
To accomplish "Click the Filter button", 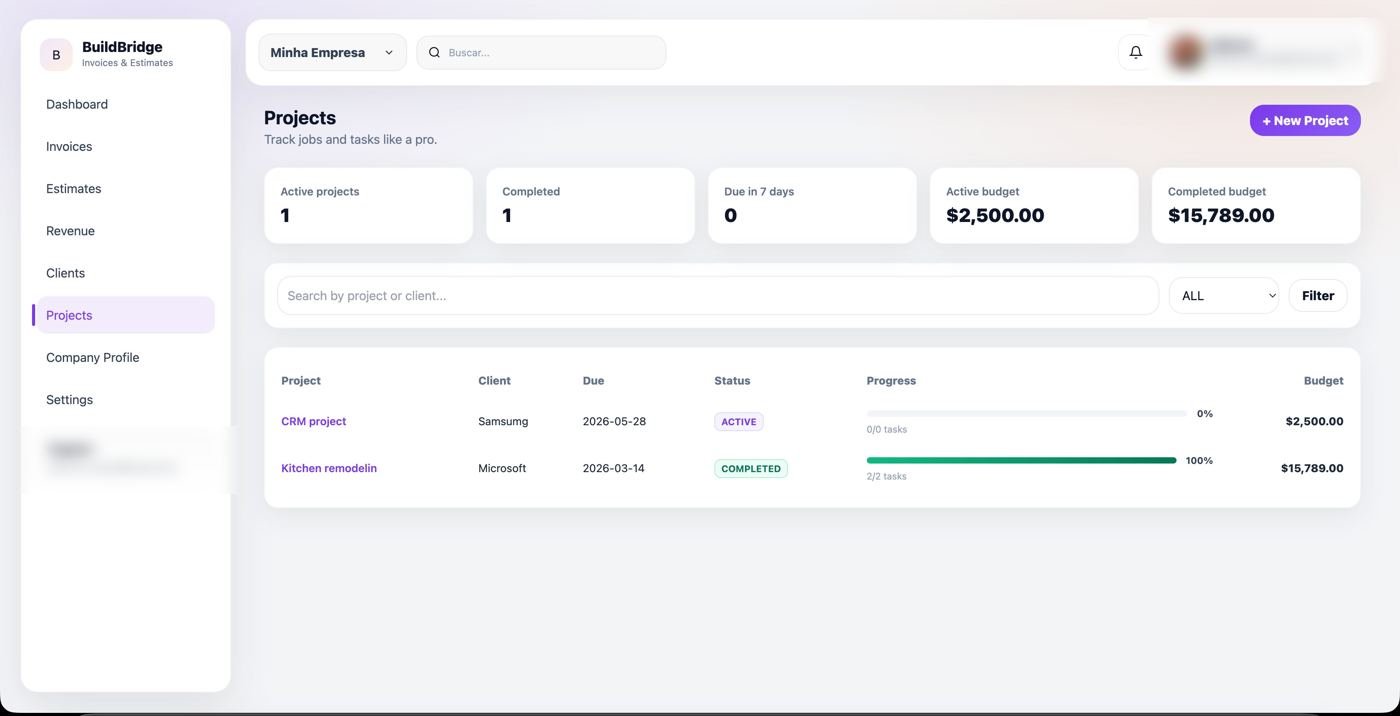I will [1318, 295].
